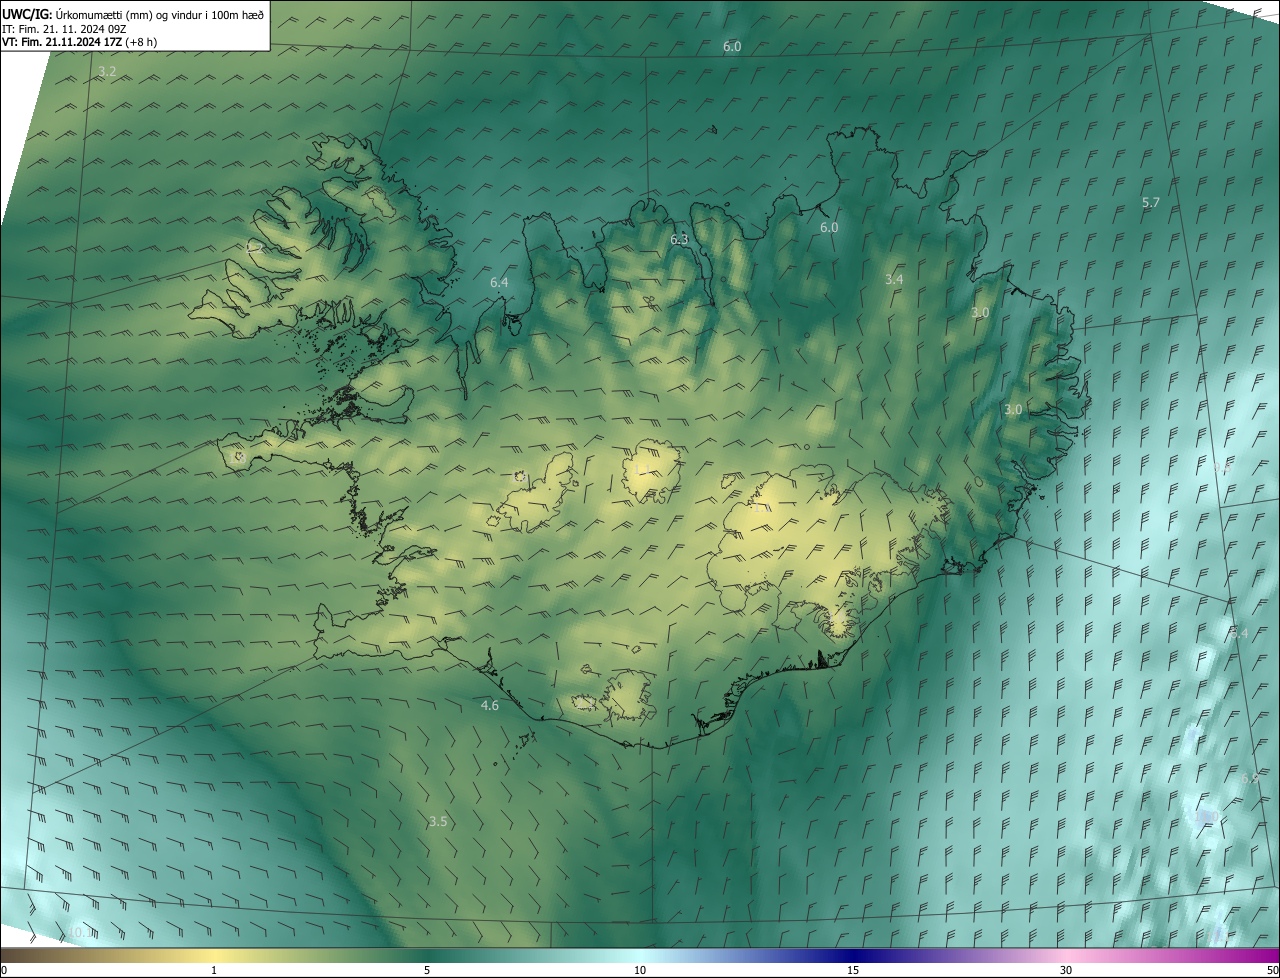Select the "5" tick on the color scale
The image size is (1280, 978).
pos(427,970)
